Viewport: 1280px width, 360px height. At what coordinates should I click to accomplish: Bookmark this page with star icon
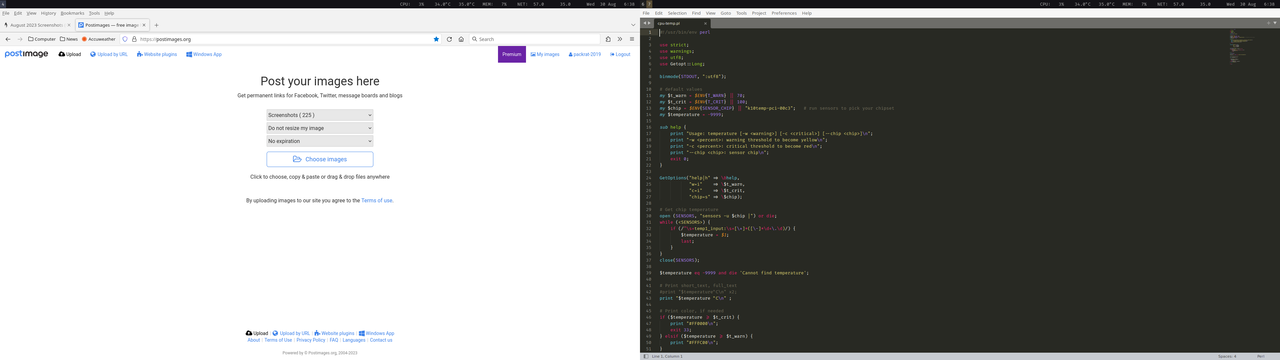(436, 39)
